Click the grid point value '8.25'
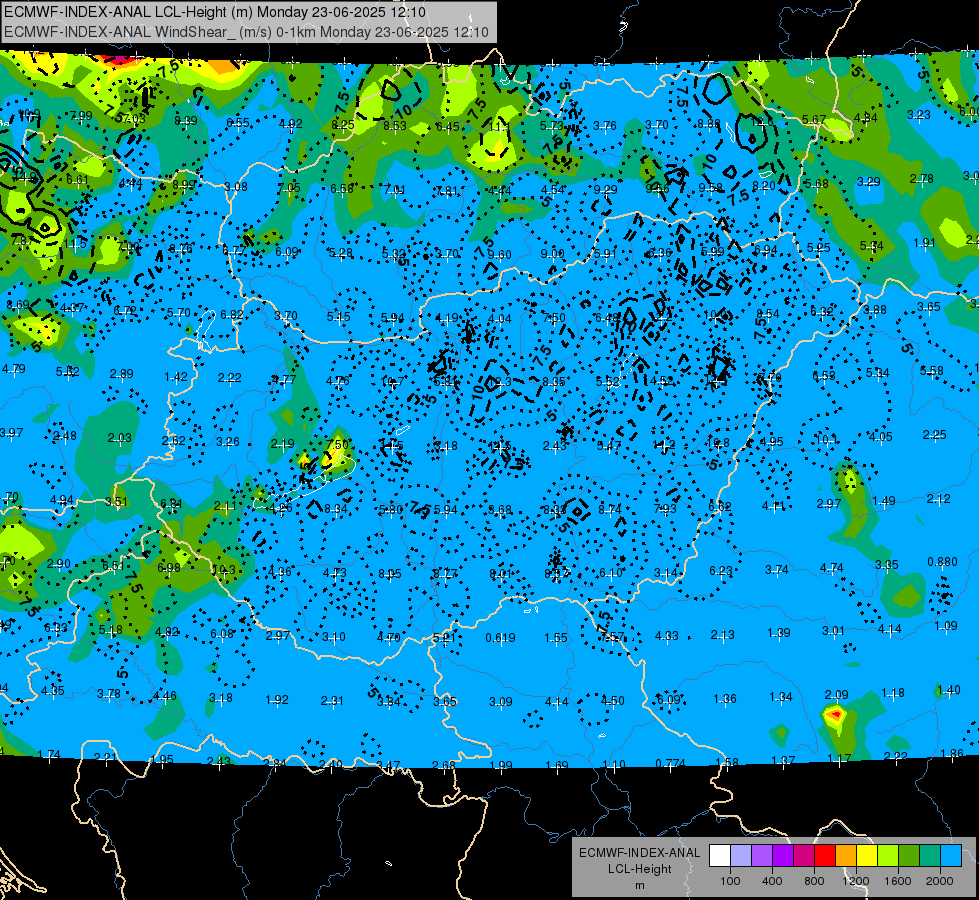The width and height of the screenshot is (979, 900). [x=343, y=125]
